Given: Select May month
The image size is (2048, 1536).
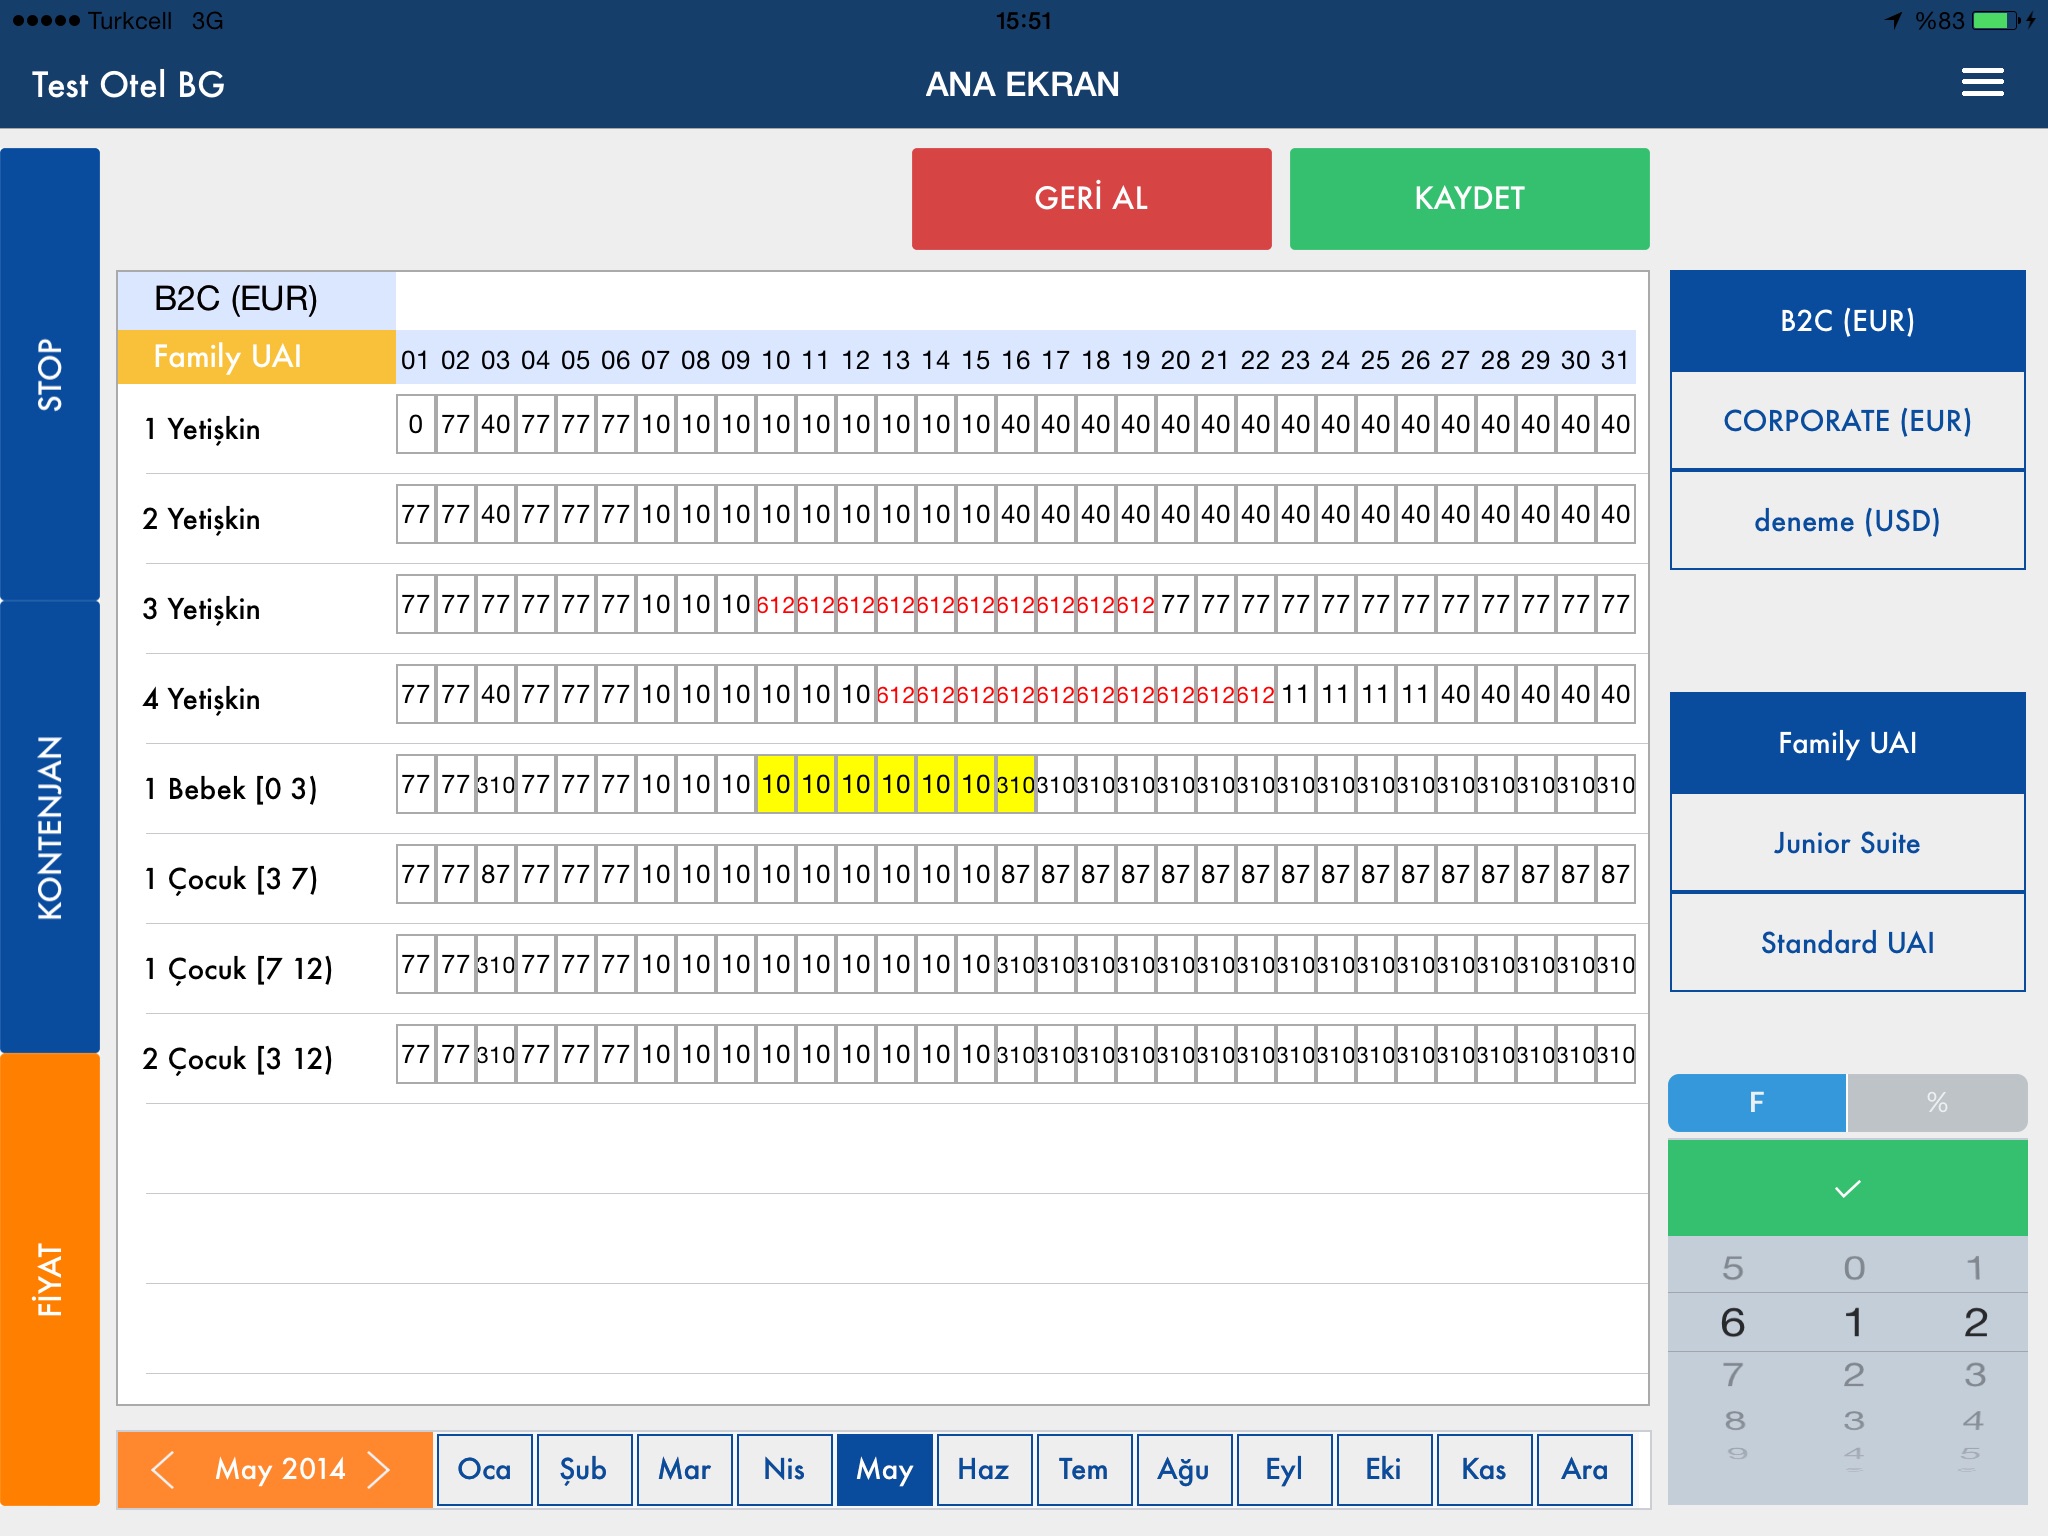Looking at the screenshot, I should tap(884, 1469).
